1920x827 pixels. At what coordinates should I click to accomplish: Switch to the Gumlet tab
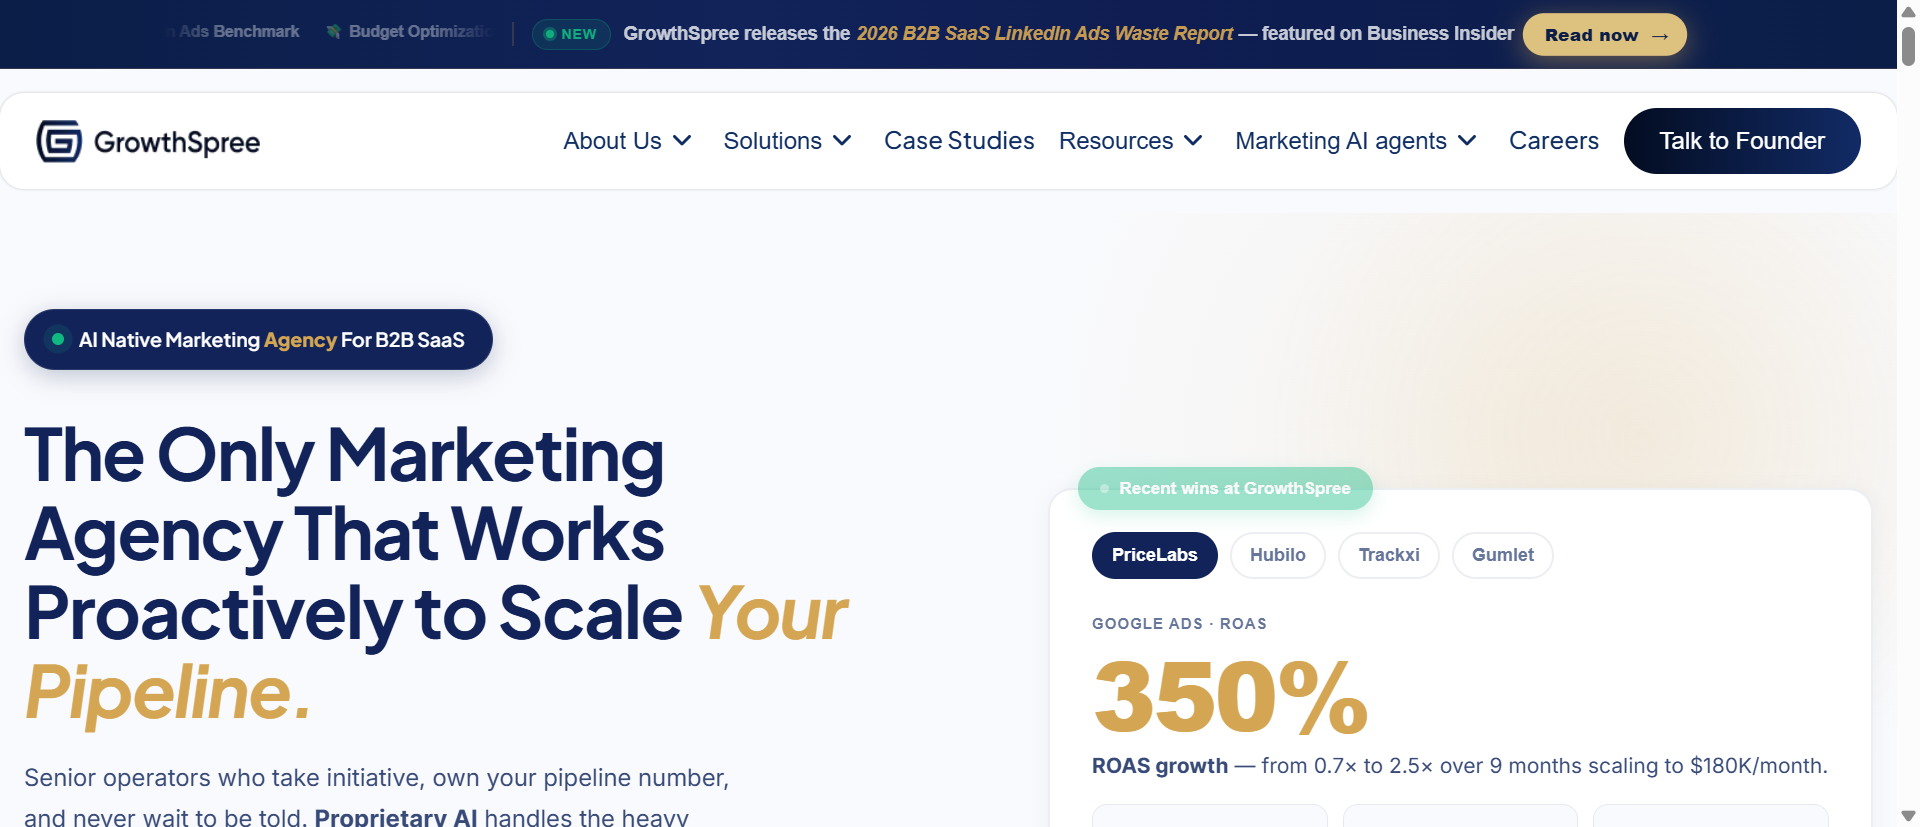pos(1502,555)
